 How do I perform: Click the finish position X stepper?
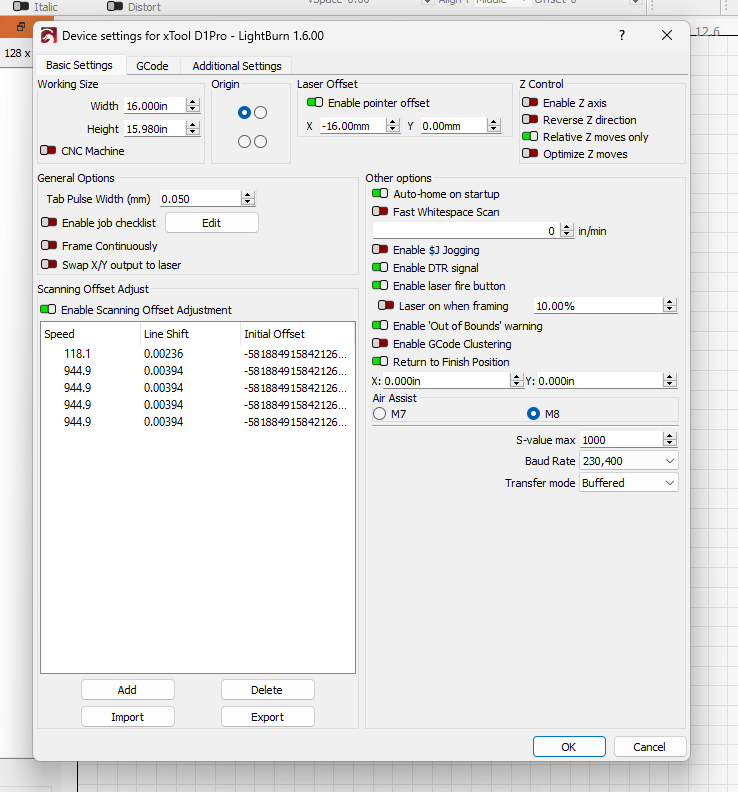click(516, 380)
